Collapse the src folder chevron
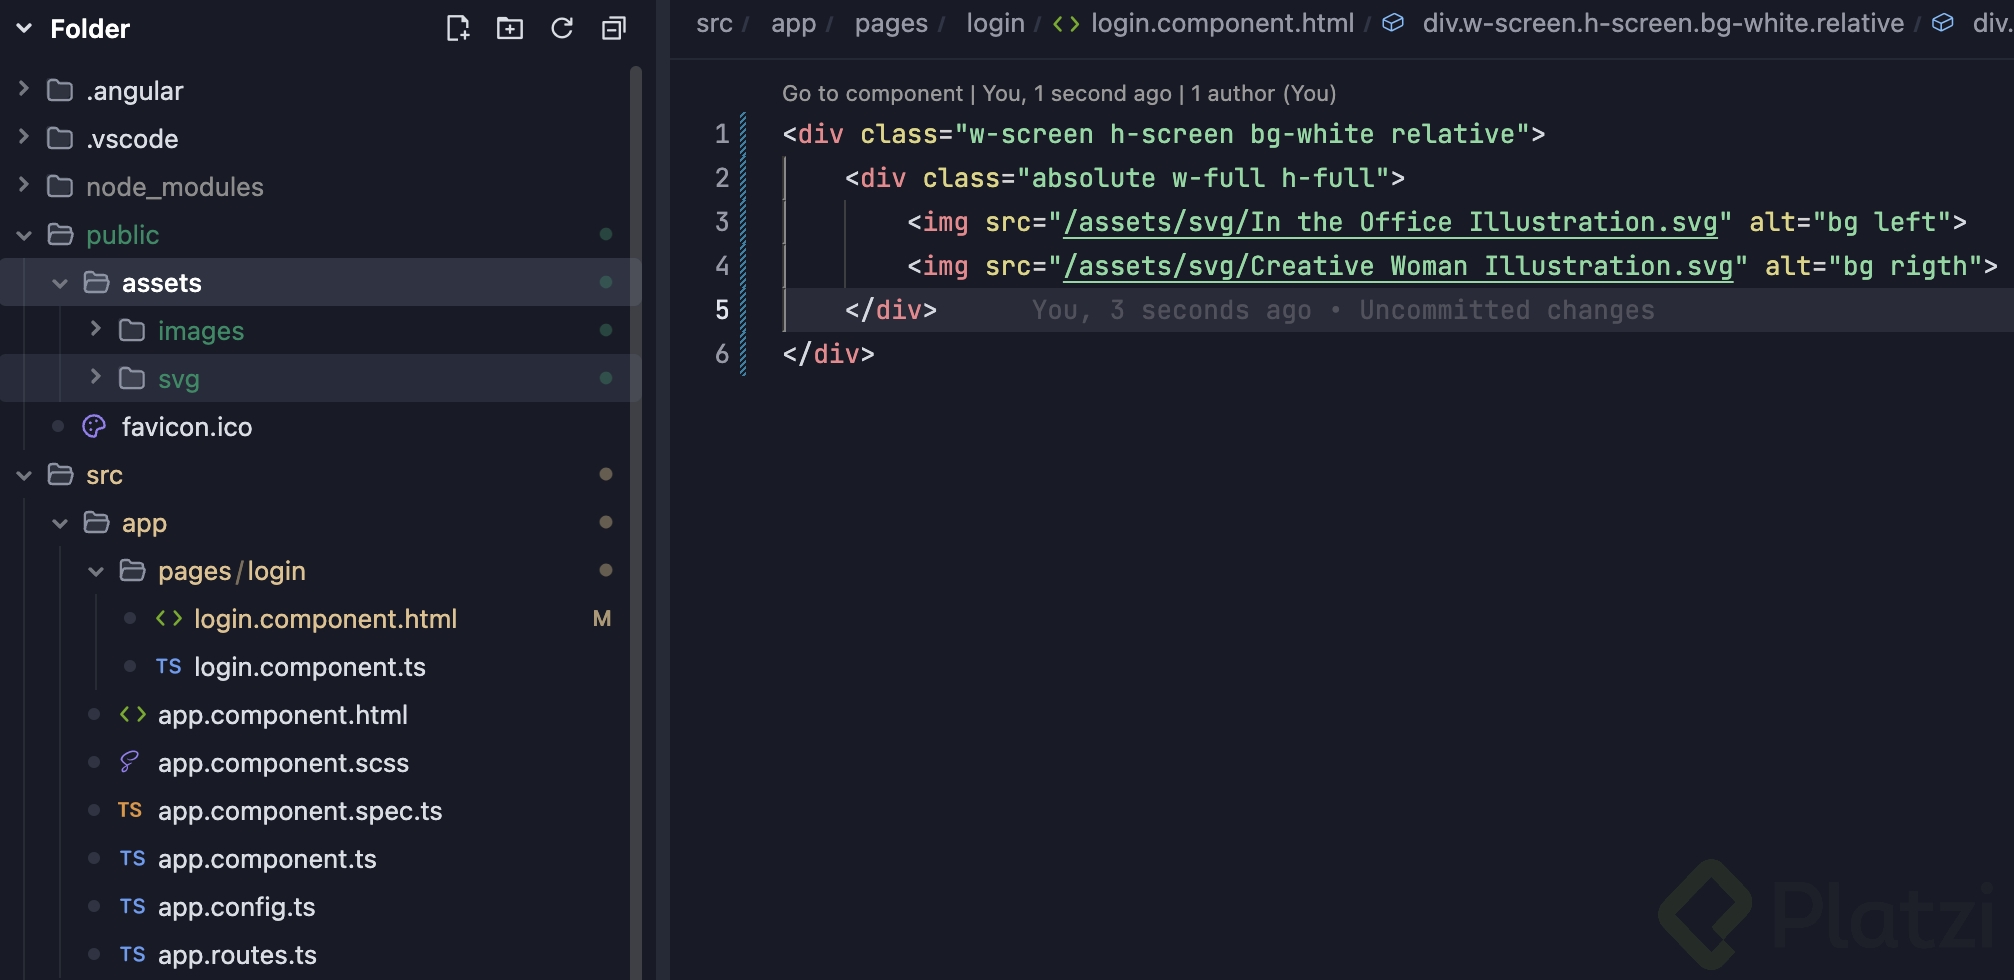Viewport: 2014px width, 980px height. click(x=24, y=475)
